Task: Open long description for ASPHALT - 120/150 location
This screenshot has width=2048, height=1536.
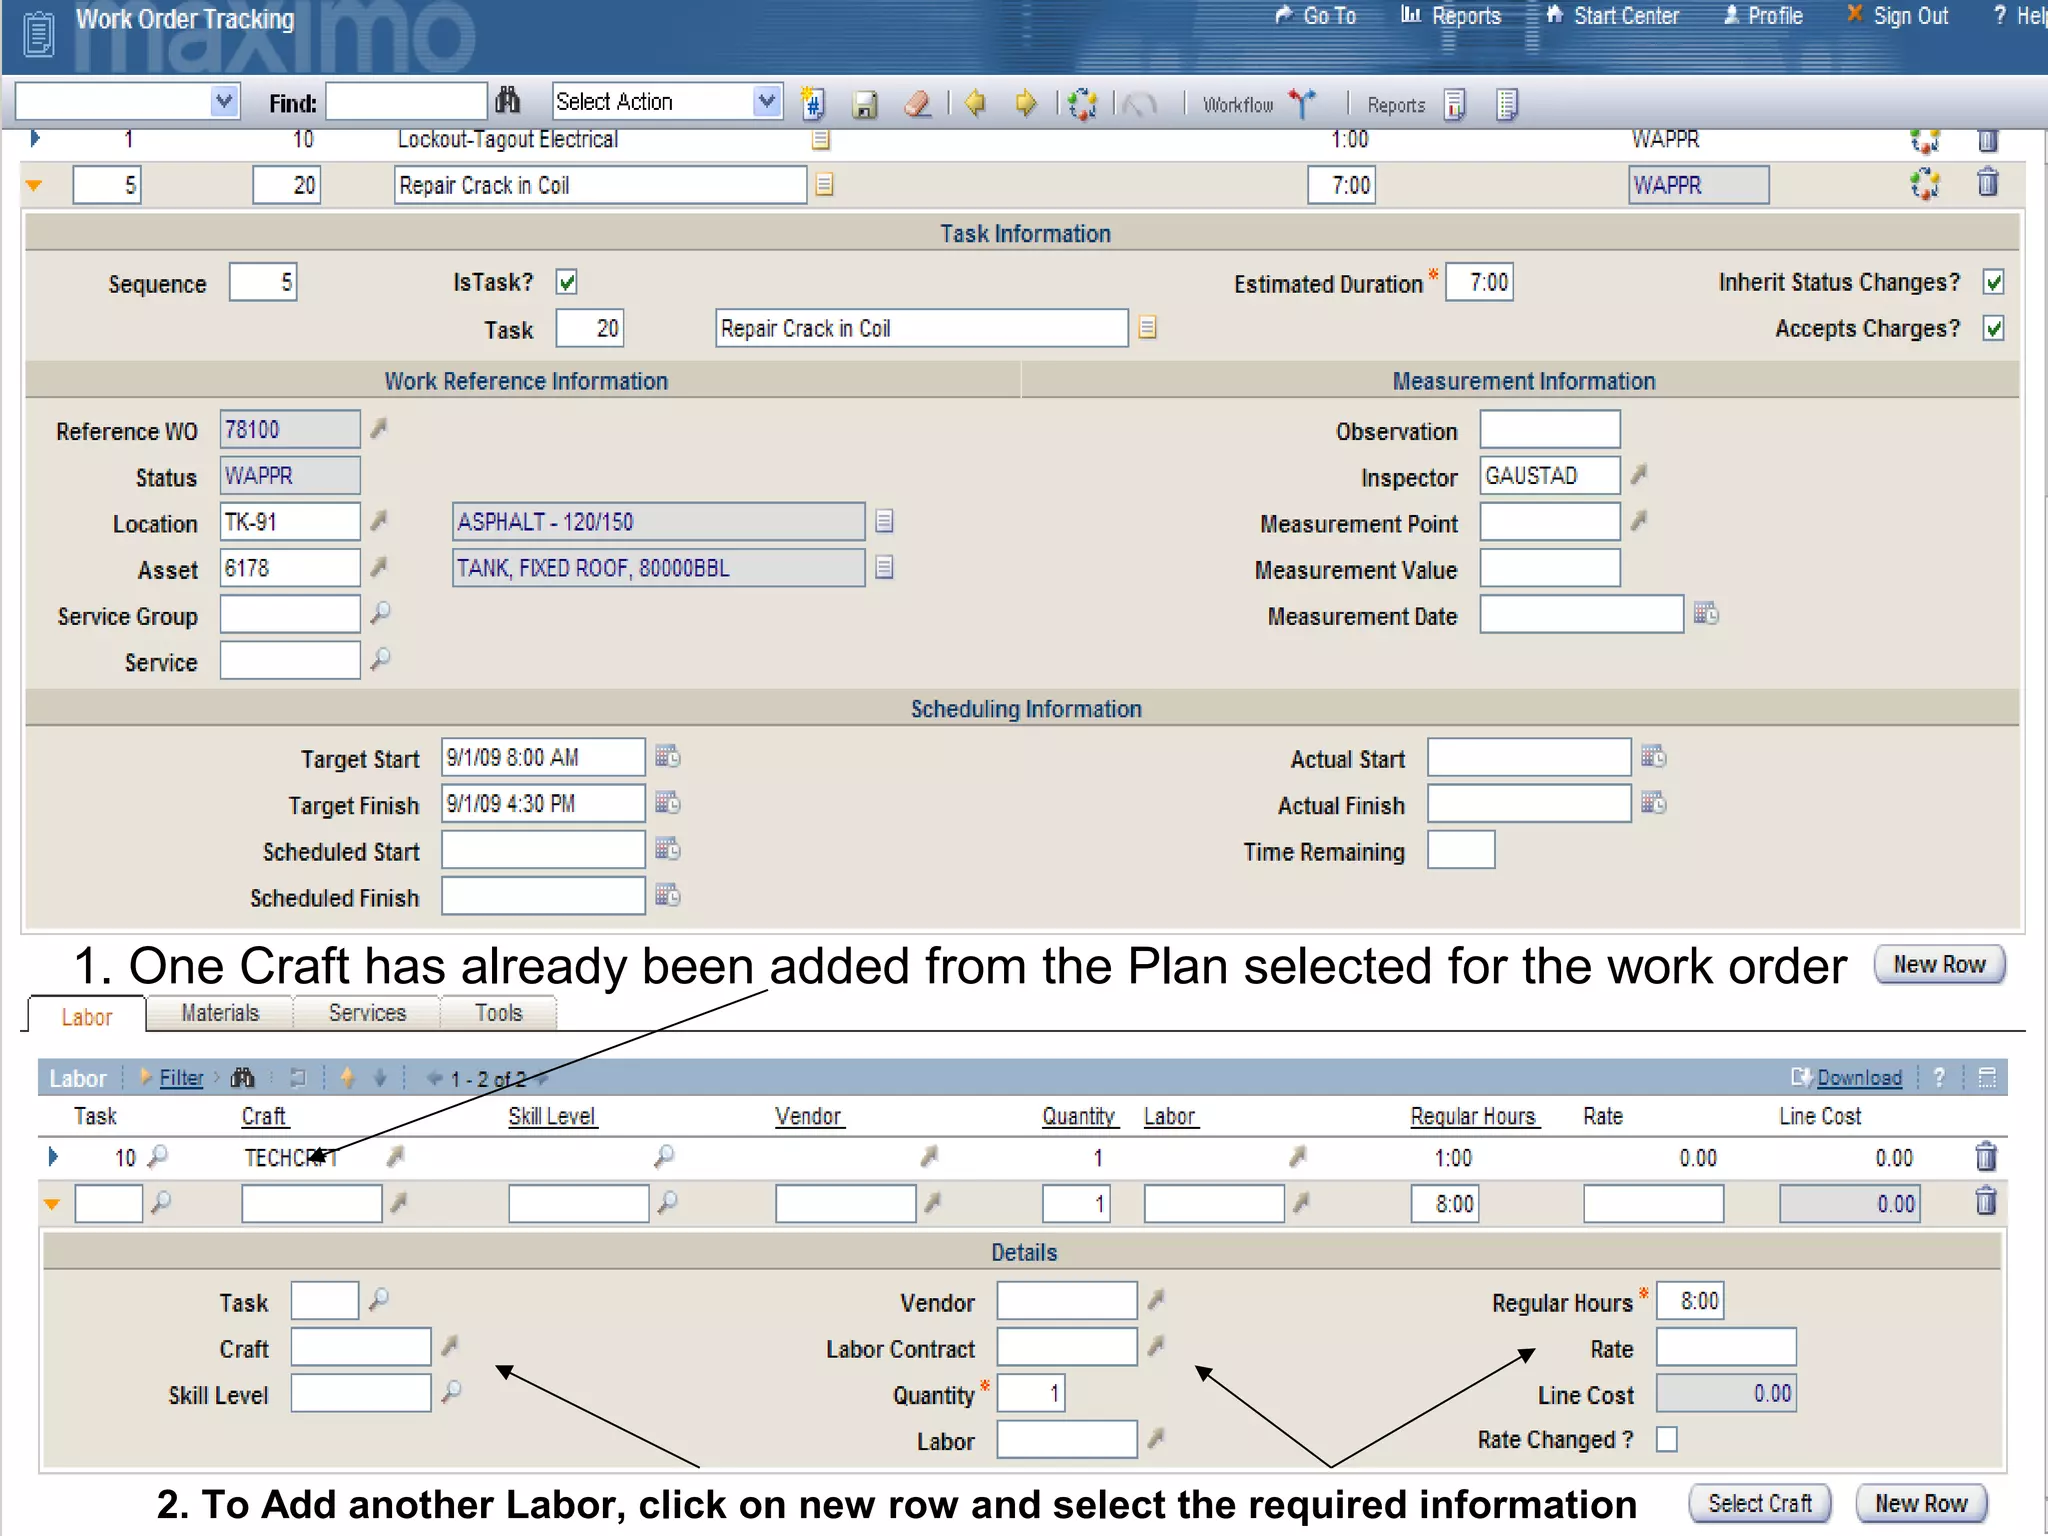Action: (884, 521)
